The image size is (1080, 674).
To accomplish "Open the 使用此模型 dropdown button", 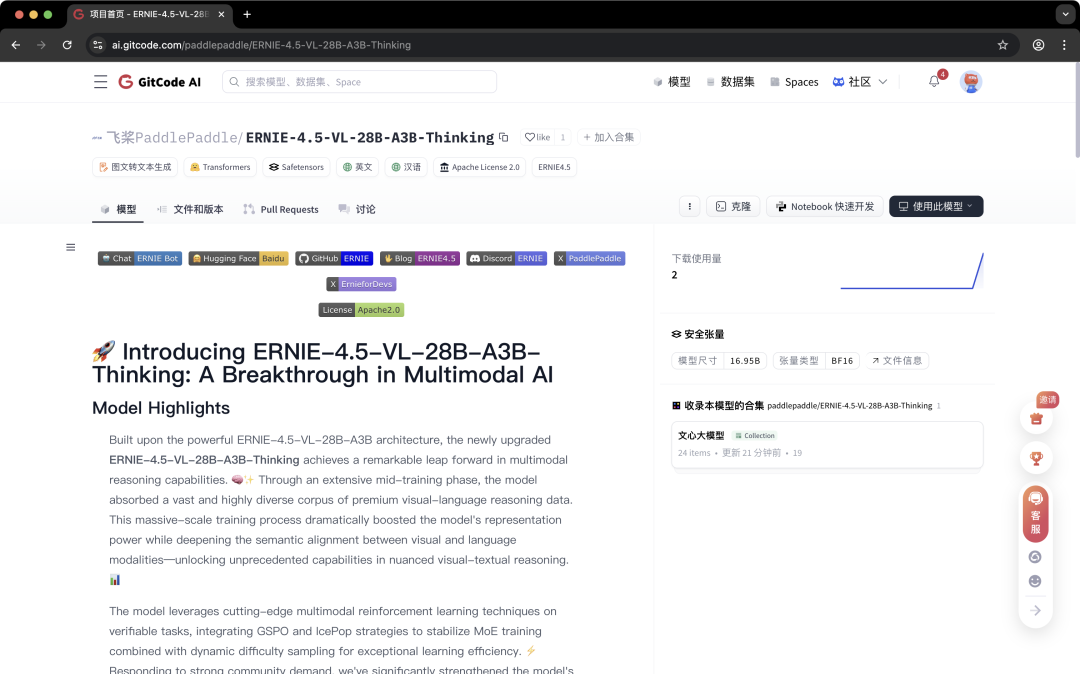I will [x=936, y=207].
